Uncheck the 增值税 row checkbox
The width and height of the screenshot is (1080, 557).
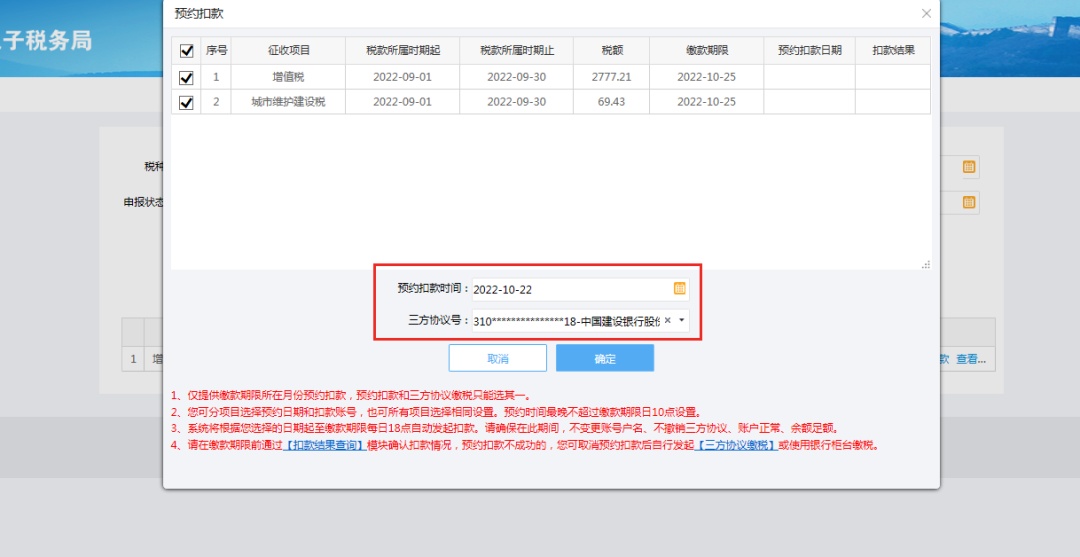click(186, 77)
